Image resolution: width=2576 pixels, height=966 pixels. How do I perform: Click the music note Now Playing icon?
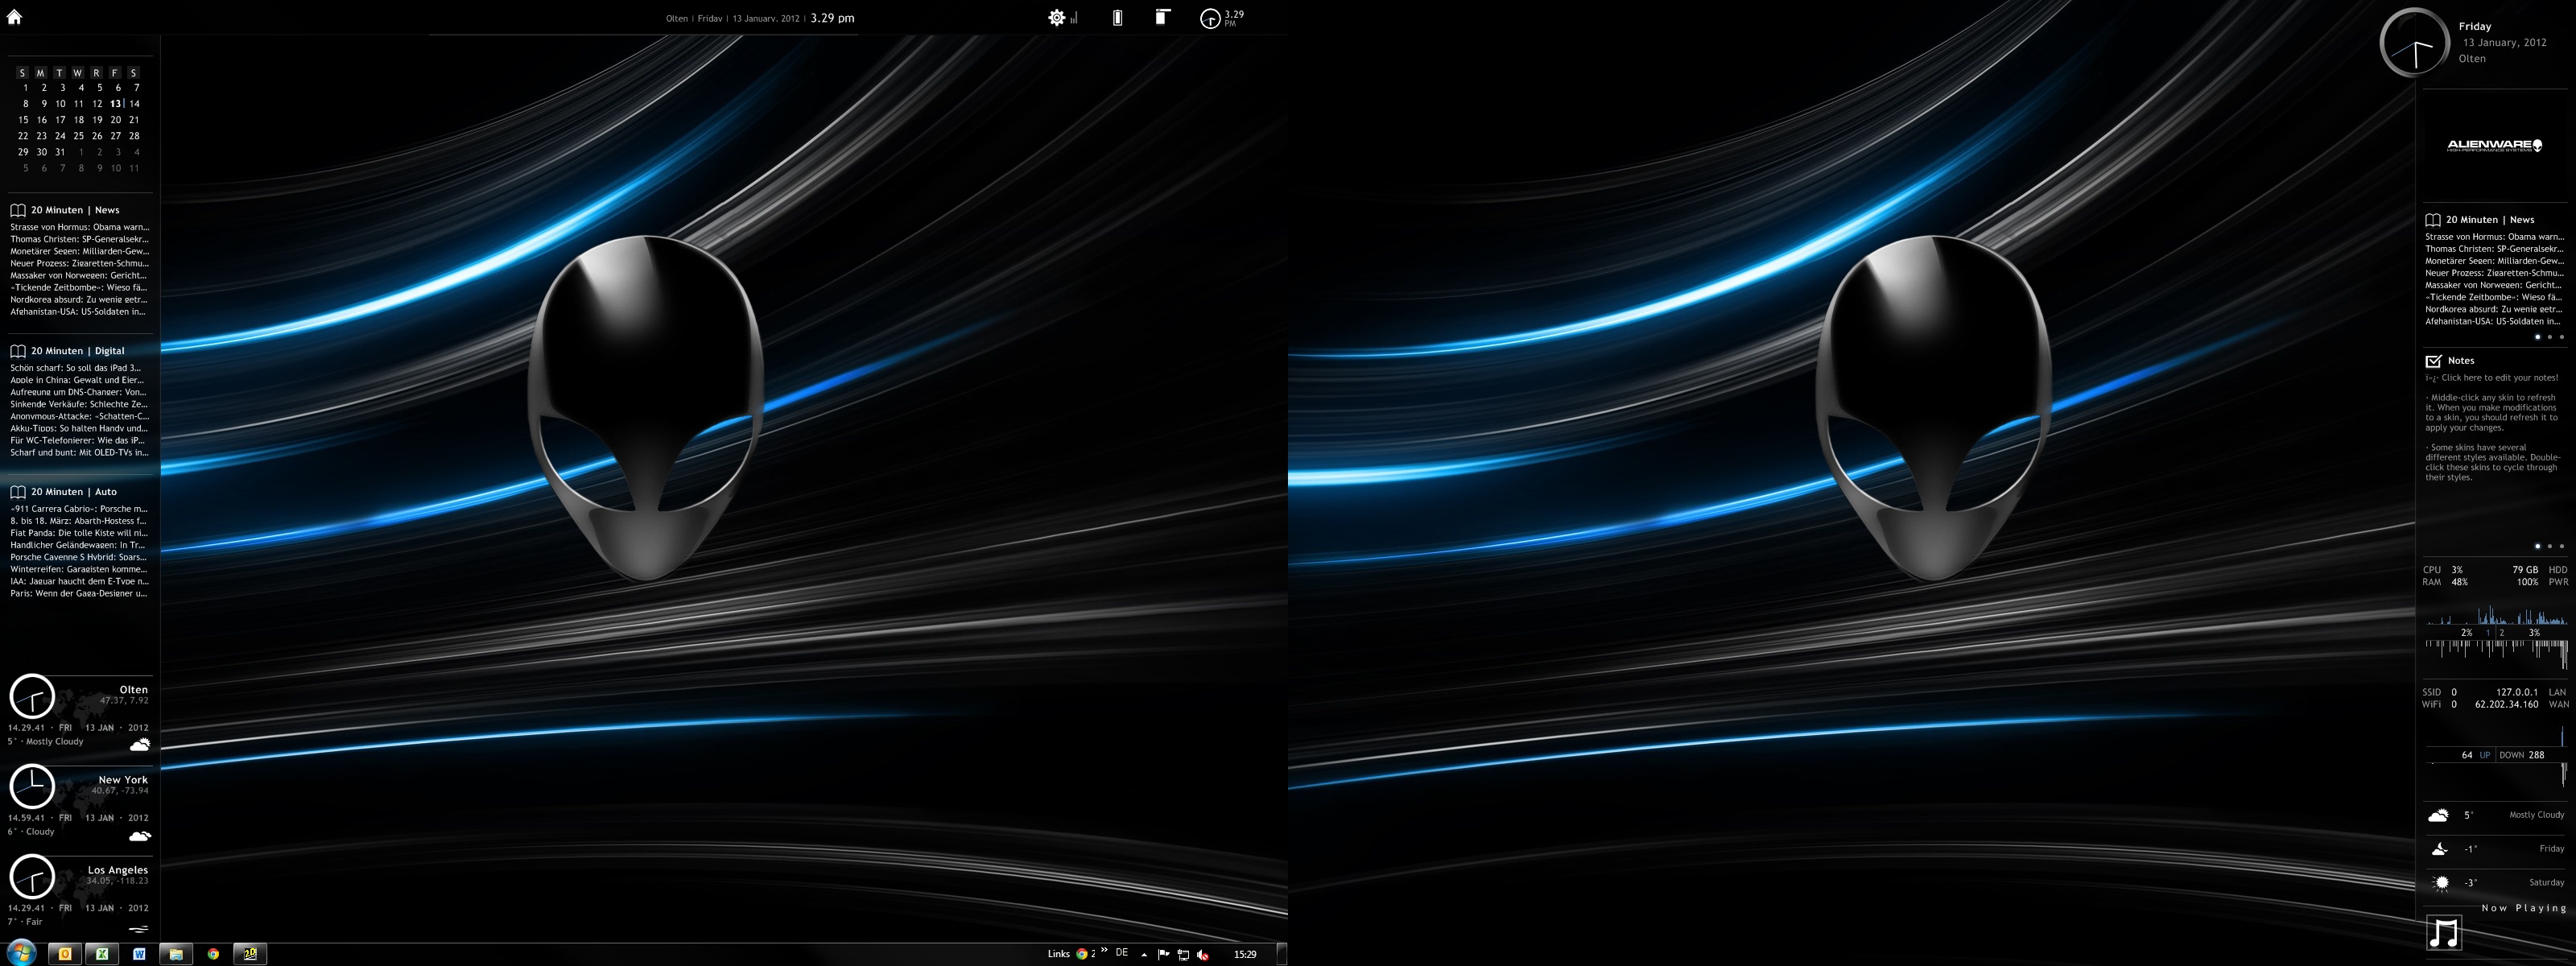tap(2444, 933)
